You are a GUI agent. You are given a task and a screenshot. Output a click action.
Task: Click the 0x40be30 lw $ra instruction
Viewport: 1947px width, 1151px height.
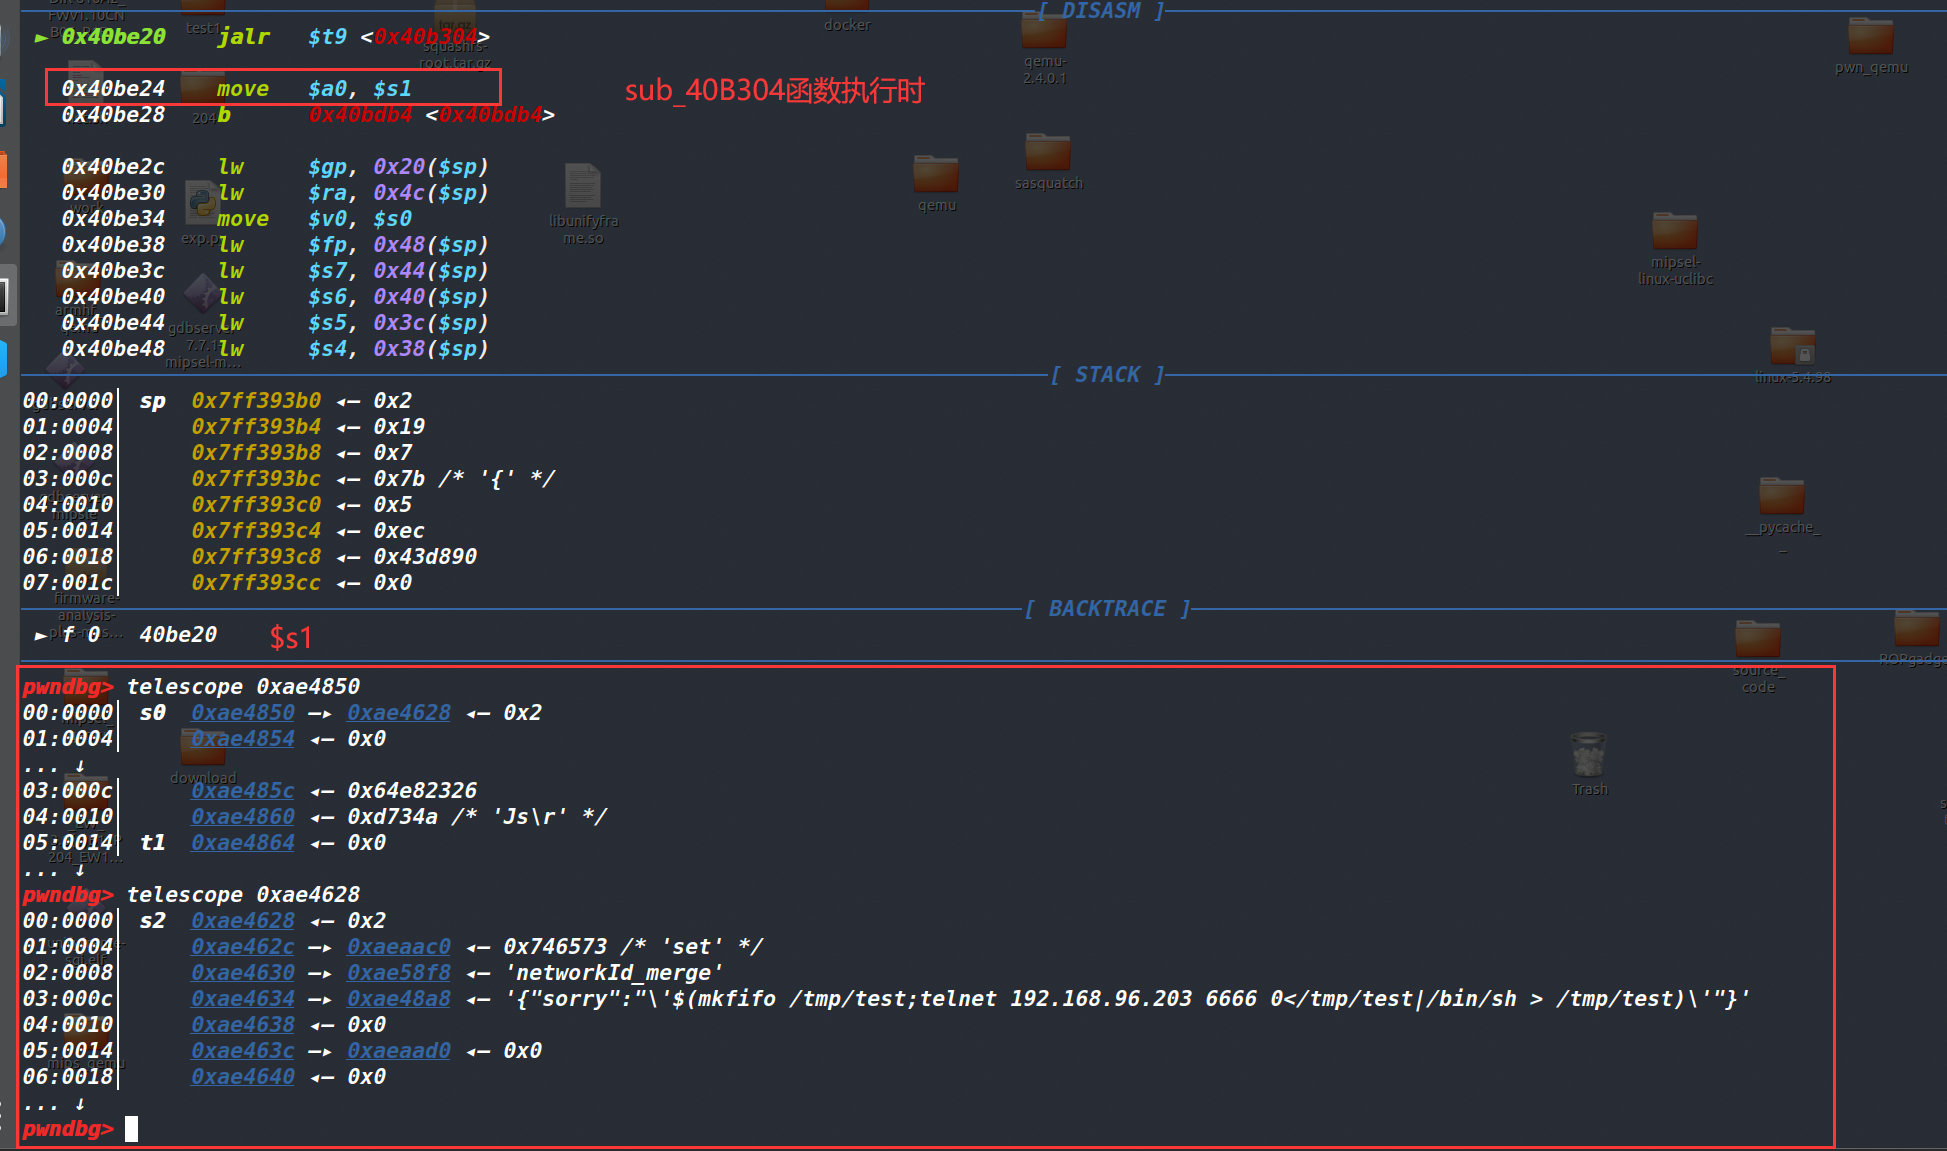275,193
